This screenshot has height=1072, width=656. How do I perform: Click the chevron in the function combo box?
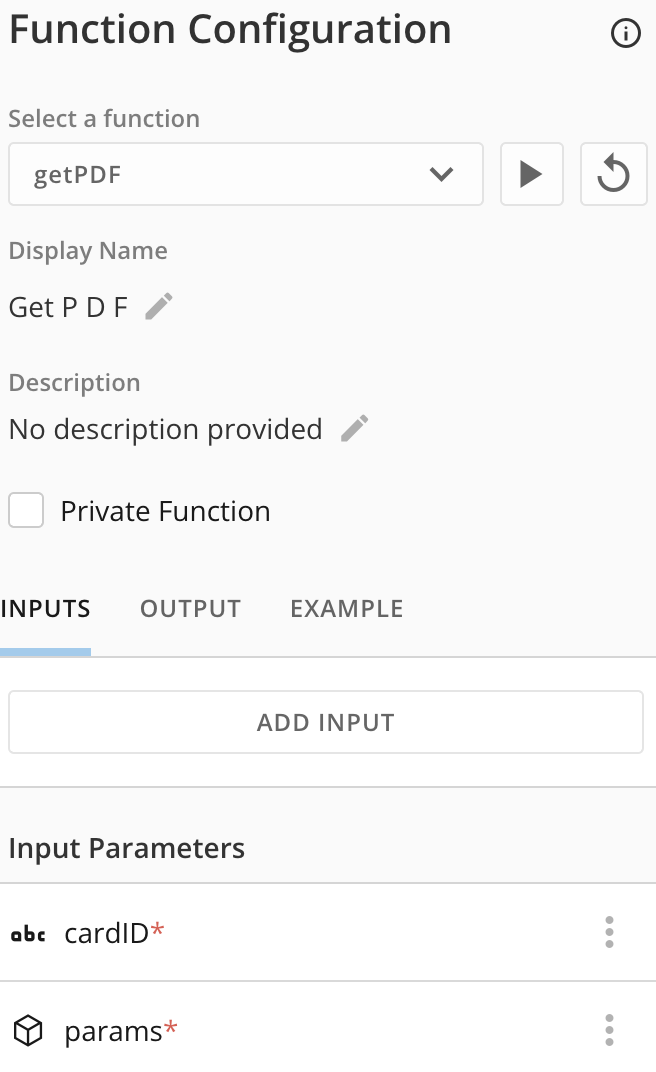pyautogui.click(x=441, y=173)
